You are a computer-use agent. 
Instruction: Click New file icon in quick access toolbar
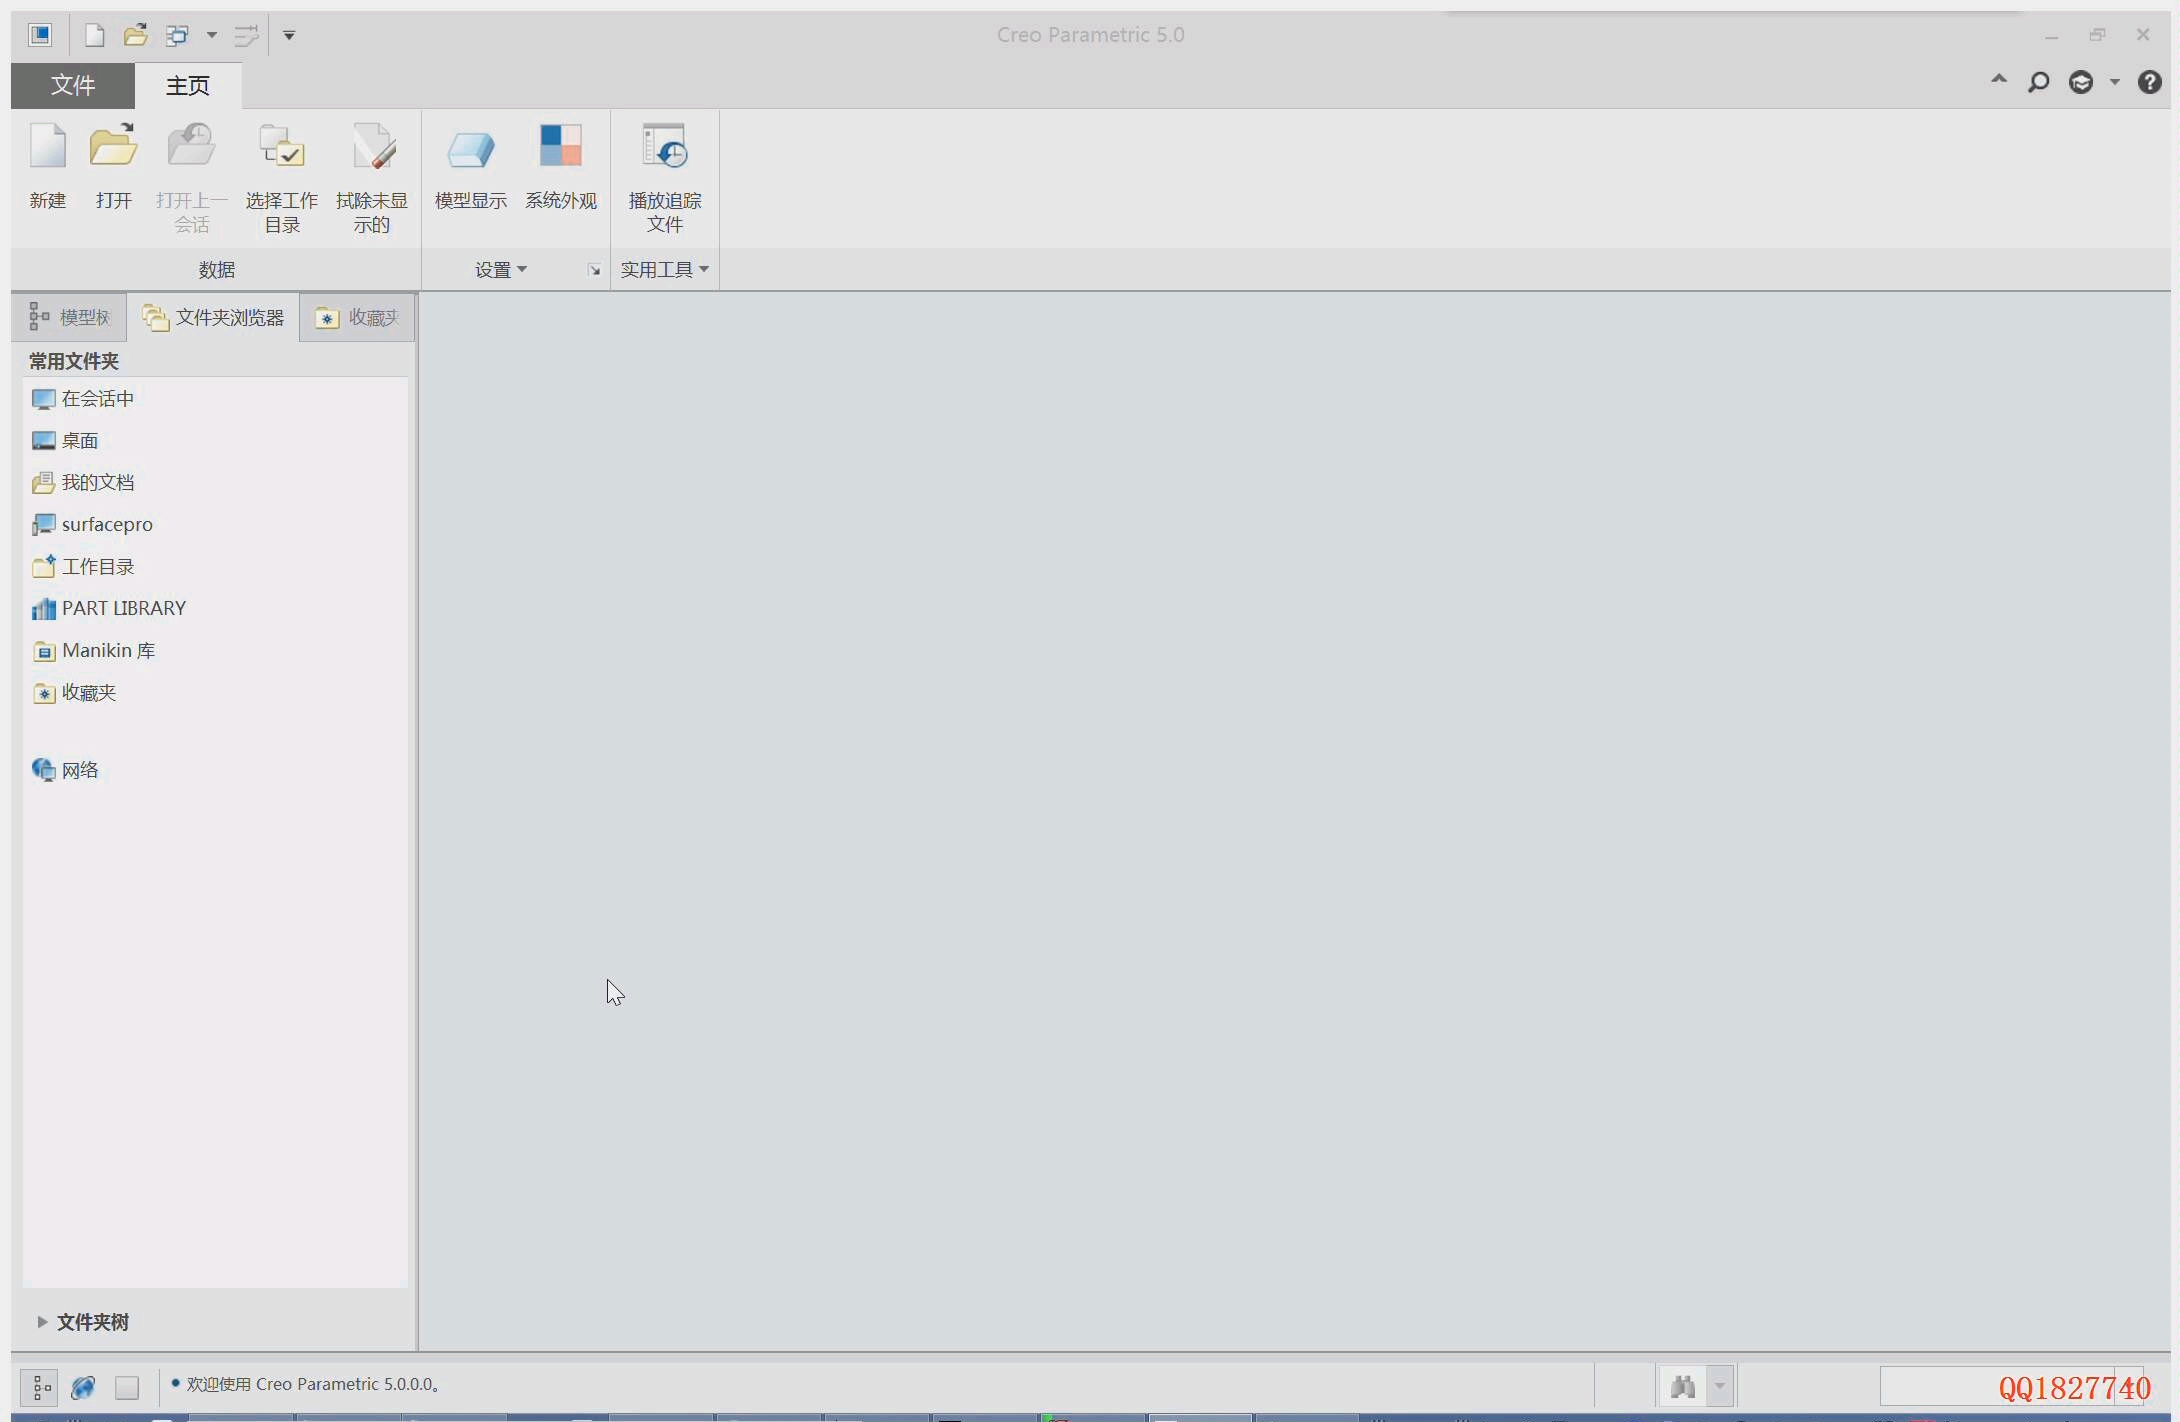(x=94, y=35)
